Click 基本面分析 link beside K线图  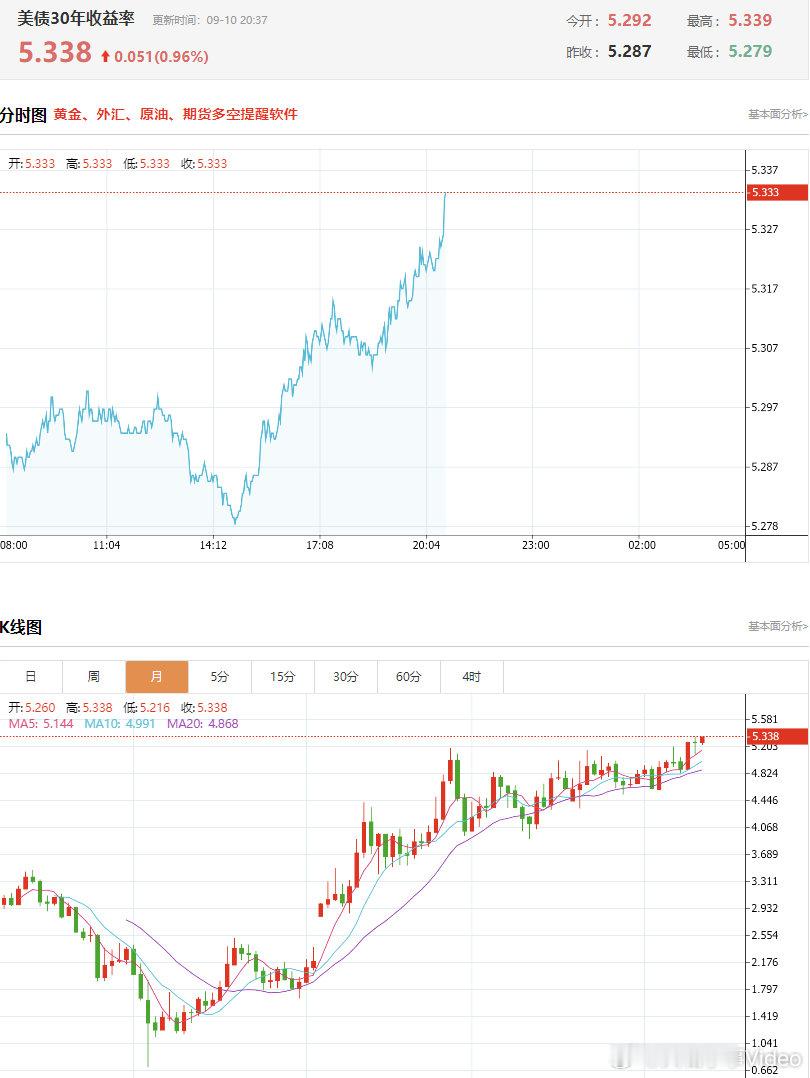point(778,626)
